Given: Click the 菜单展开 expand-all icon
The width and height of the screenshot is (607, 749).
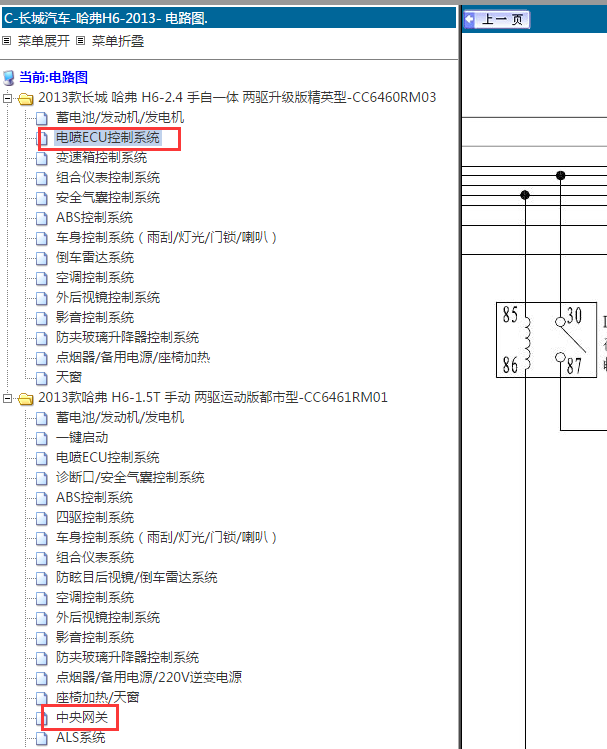Looking at the screenshot, I should point(7,41).
